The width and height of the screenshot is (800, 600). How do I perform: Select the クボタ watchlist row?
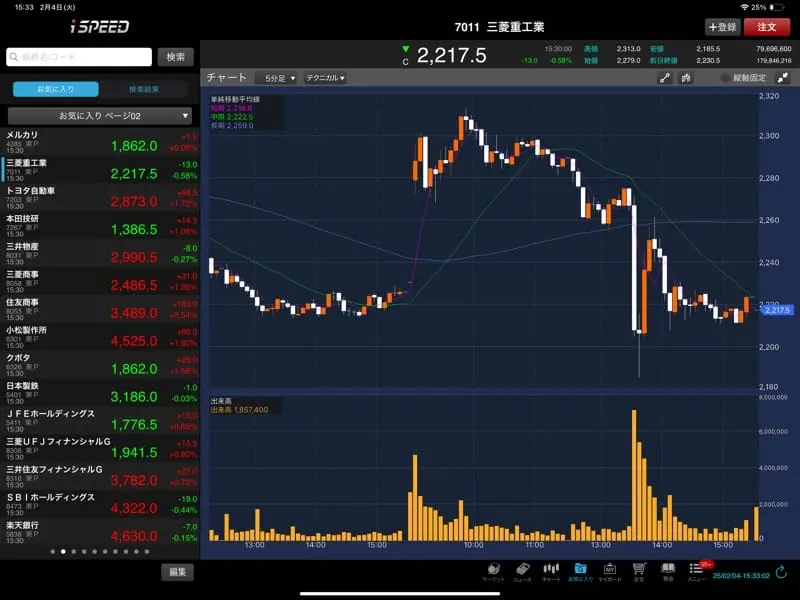click(99, 365)
